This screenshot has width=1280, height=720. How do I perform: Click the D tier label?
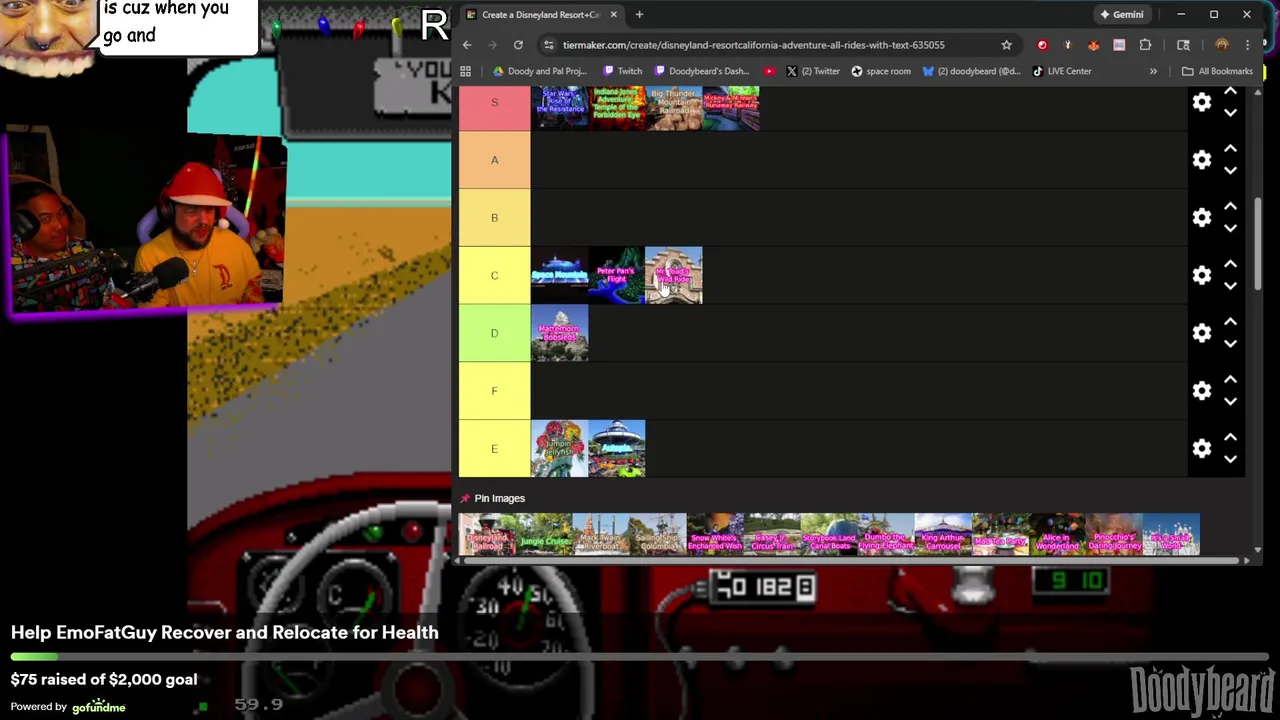point(494,333)
